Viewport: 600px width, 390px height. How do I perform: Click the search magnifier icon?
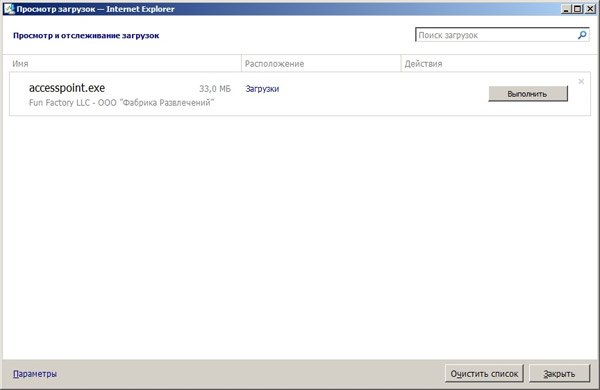(582, 35)
